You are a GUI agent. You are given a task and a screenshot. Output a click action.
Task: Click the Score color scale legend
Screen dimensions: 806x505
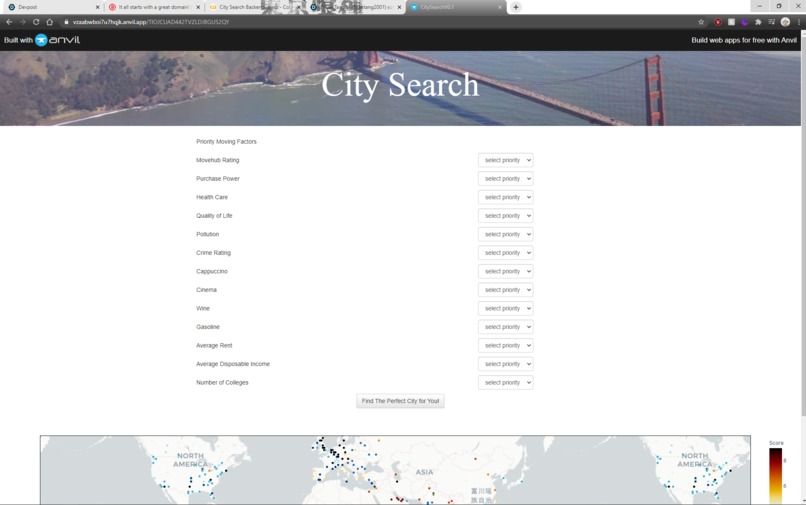coord(776,476)
